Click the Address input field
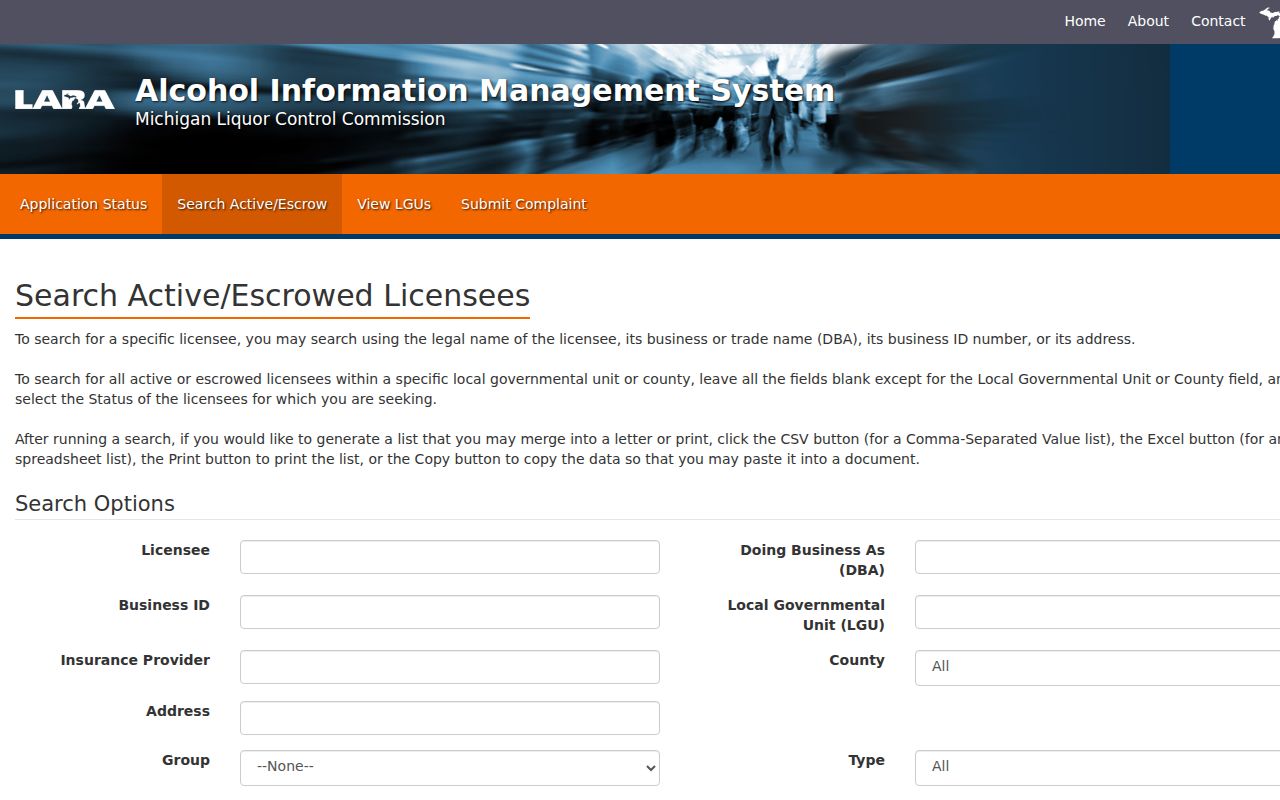This screenshot has width=1280, height=800. click(450, 718)
